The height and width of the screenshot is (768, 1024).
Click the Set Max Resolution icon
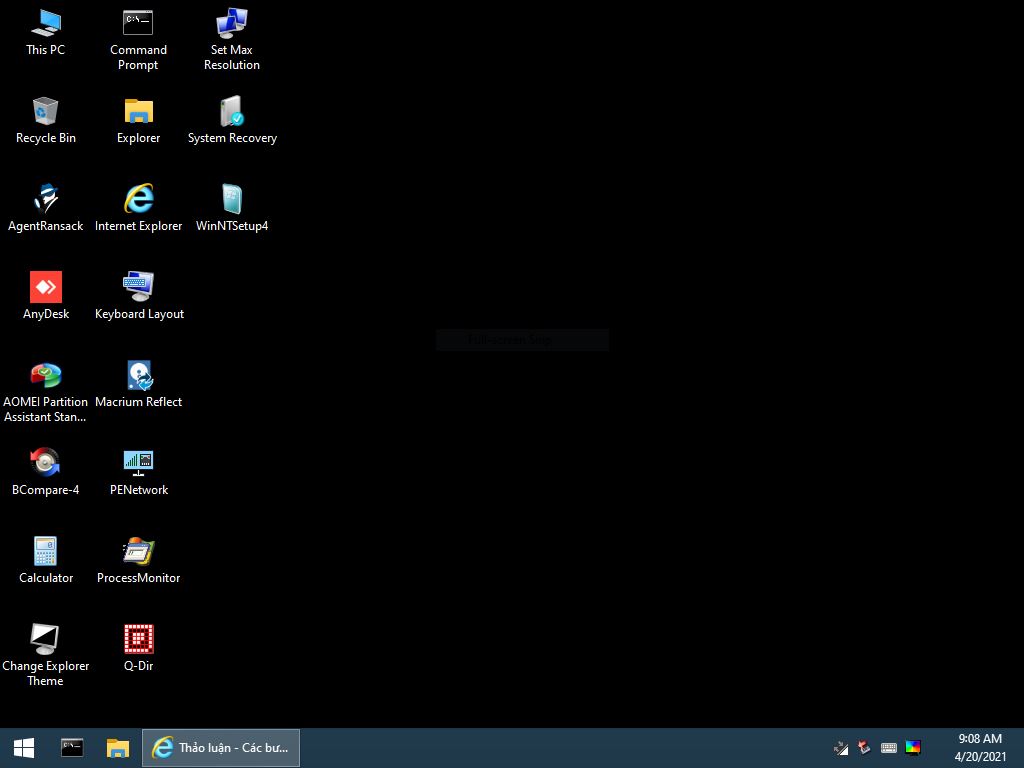coord(231,40)
